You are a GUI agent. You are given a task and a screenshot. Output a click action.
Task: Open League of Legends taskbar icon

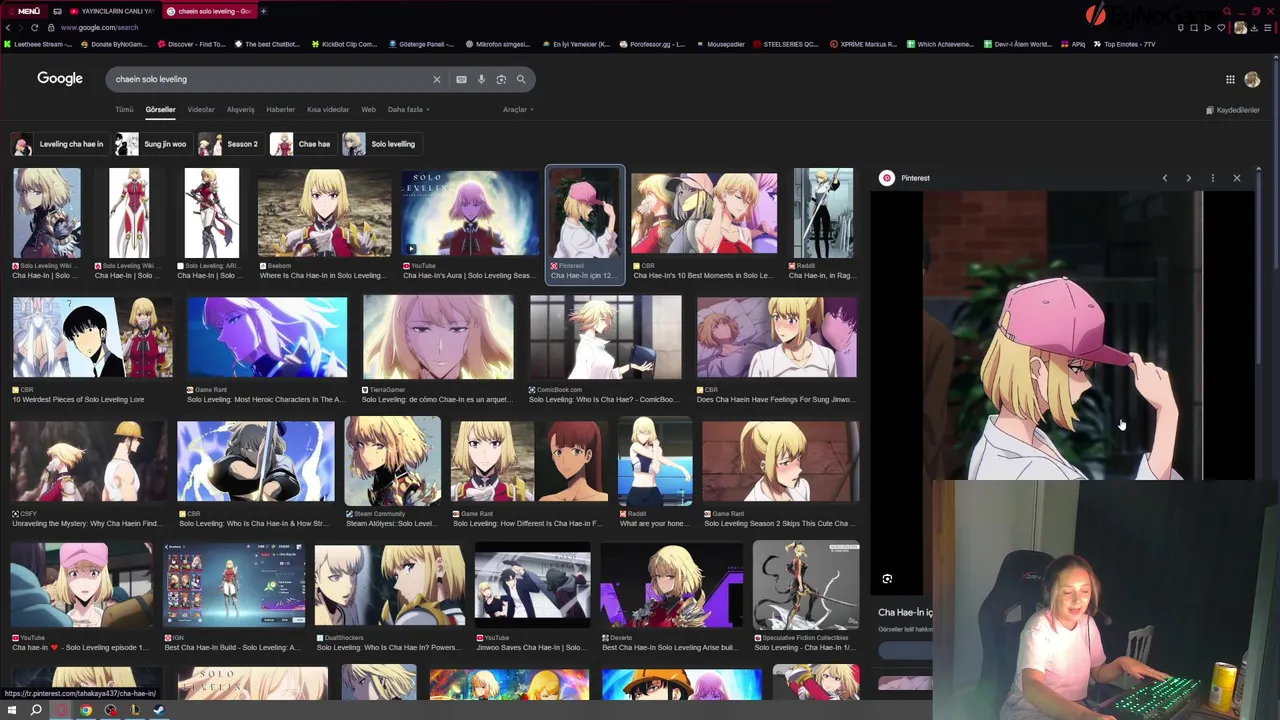coord(134,710)
